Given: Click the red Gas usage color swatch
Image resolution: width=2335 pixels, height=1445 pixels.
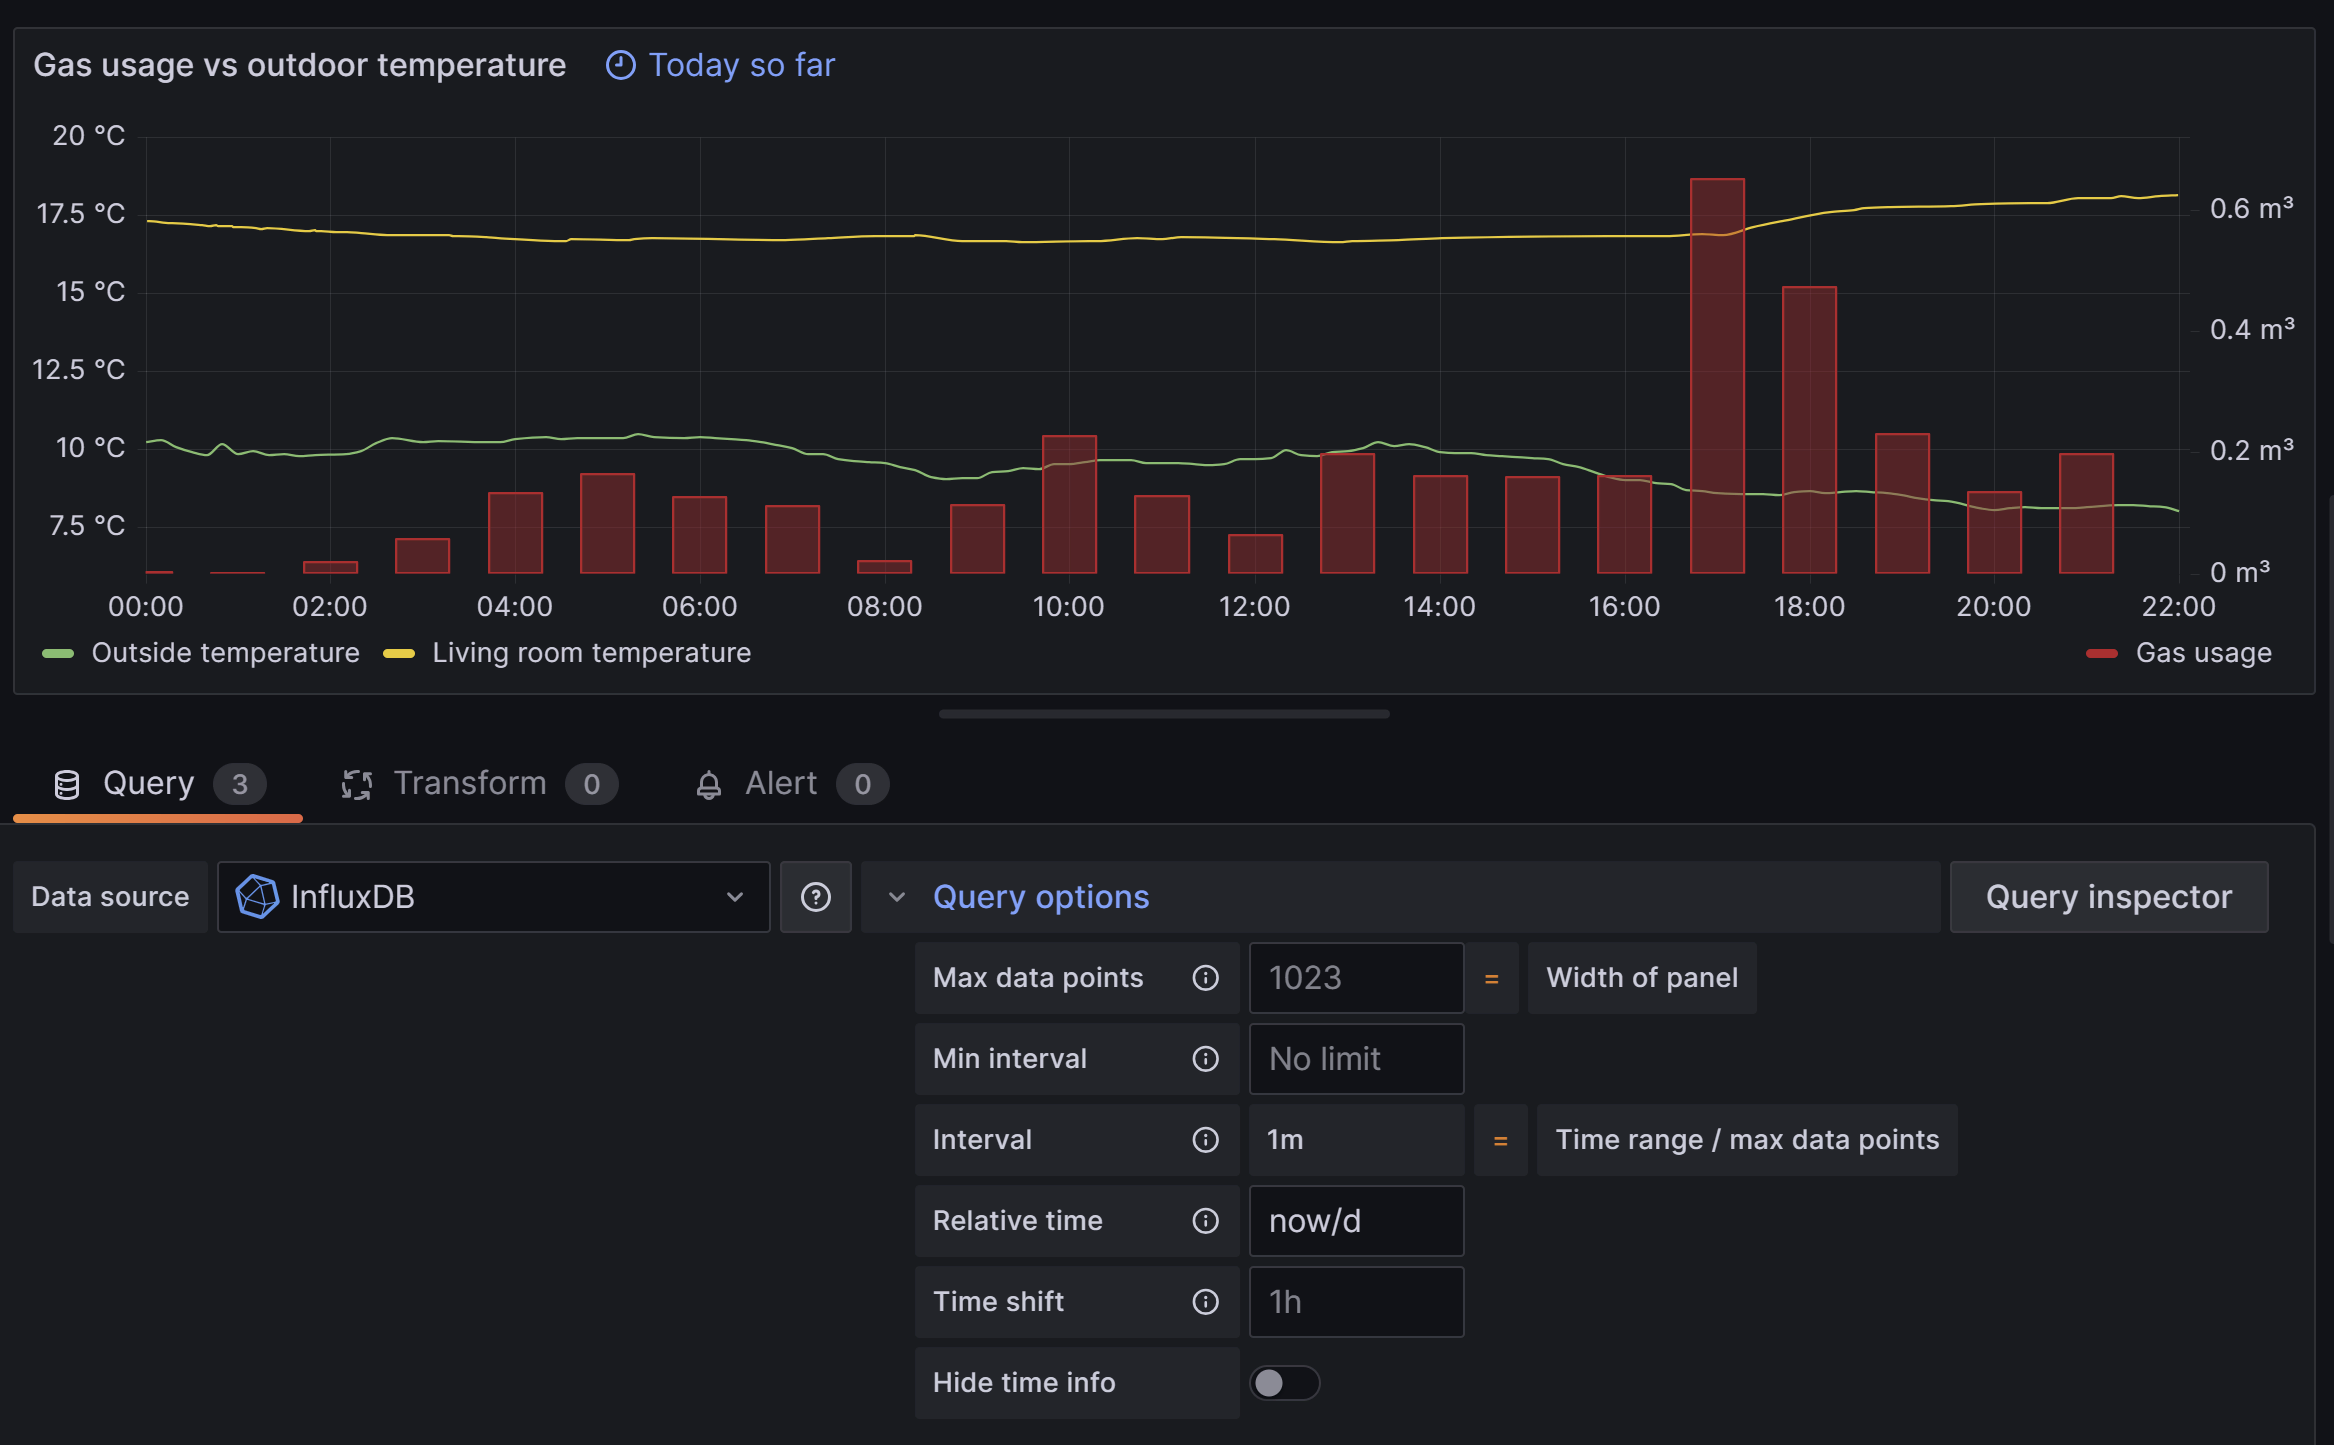Looking at the screenshot, I should tap(2102, 654).
